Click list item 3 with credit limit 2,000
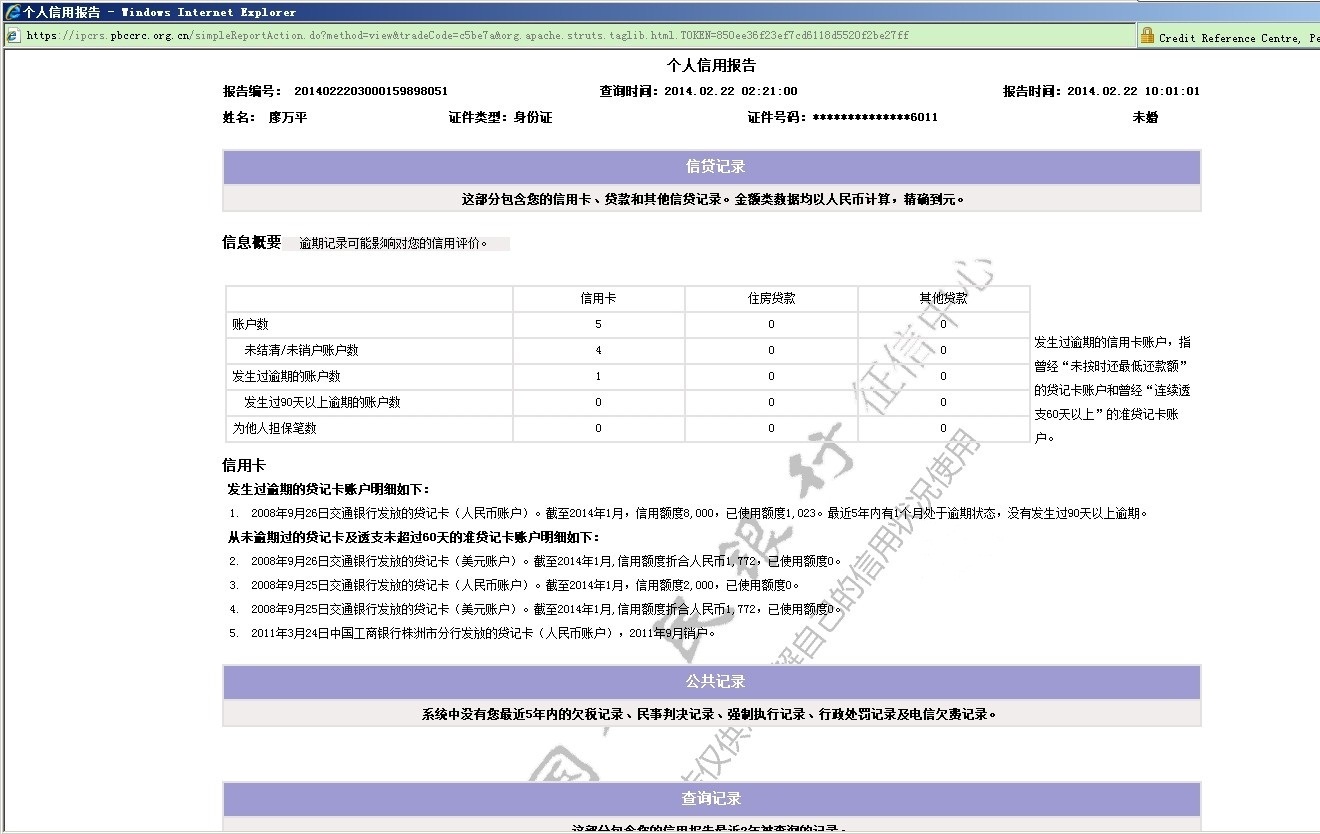 pyautogui.click(x=514, y=585)
